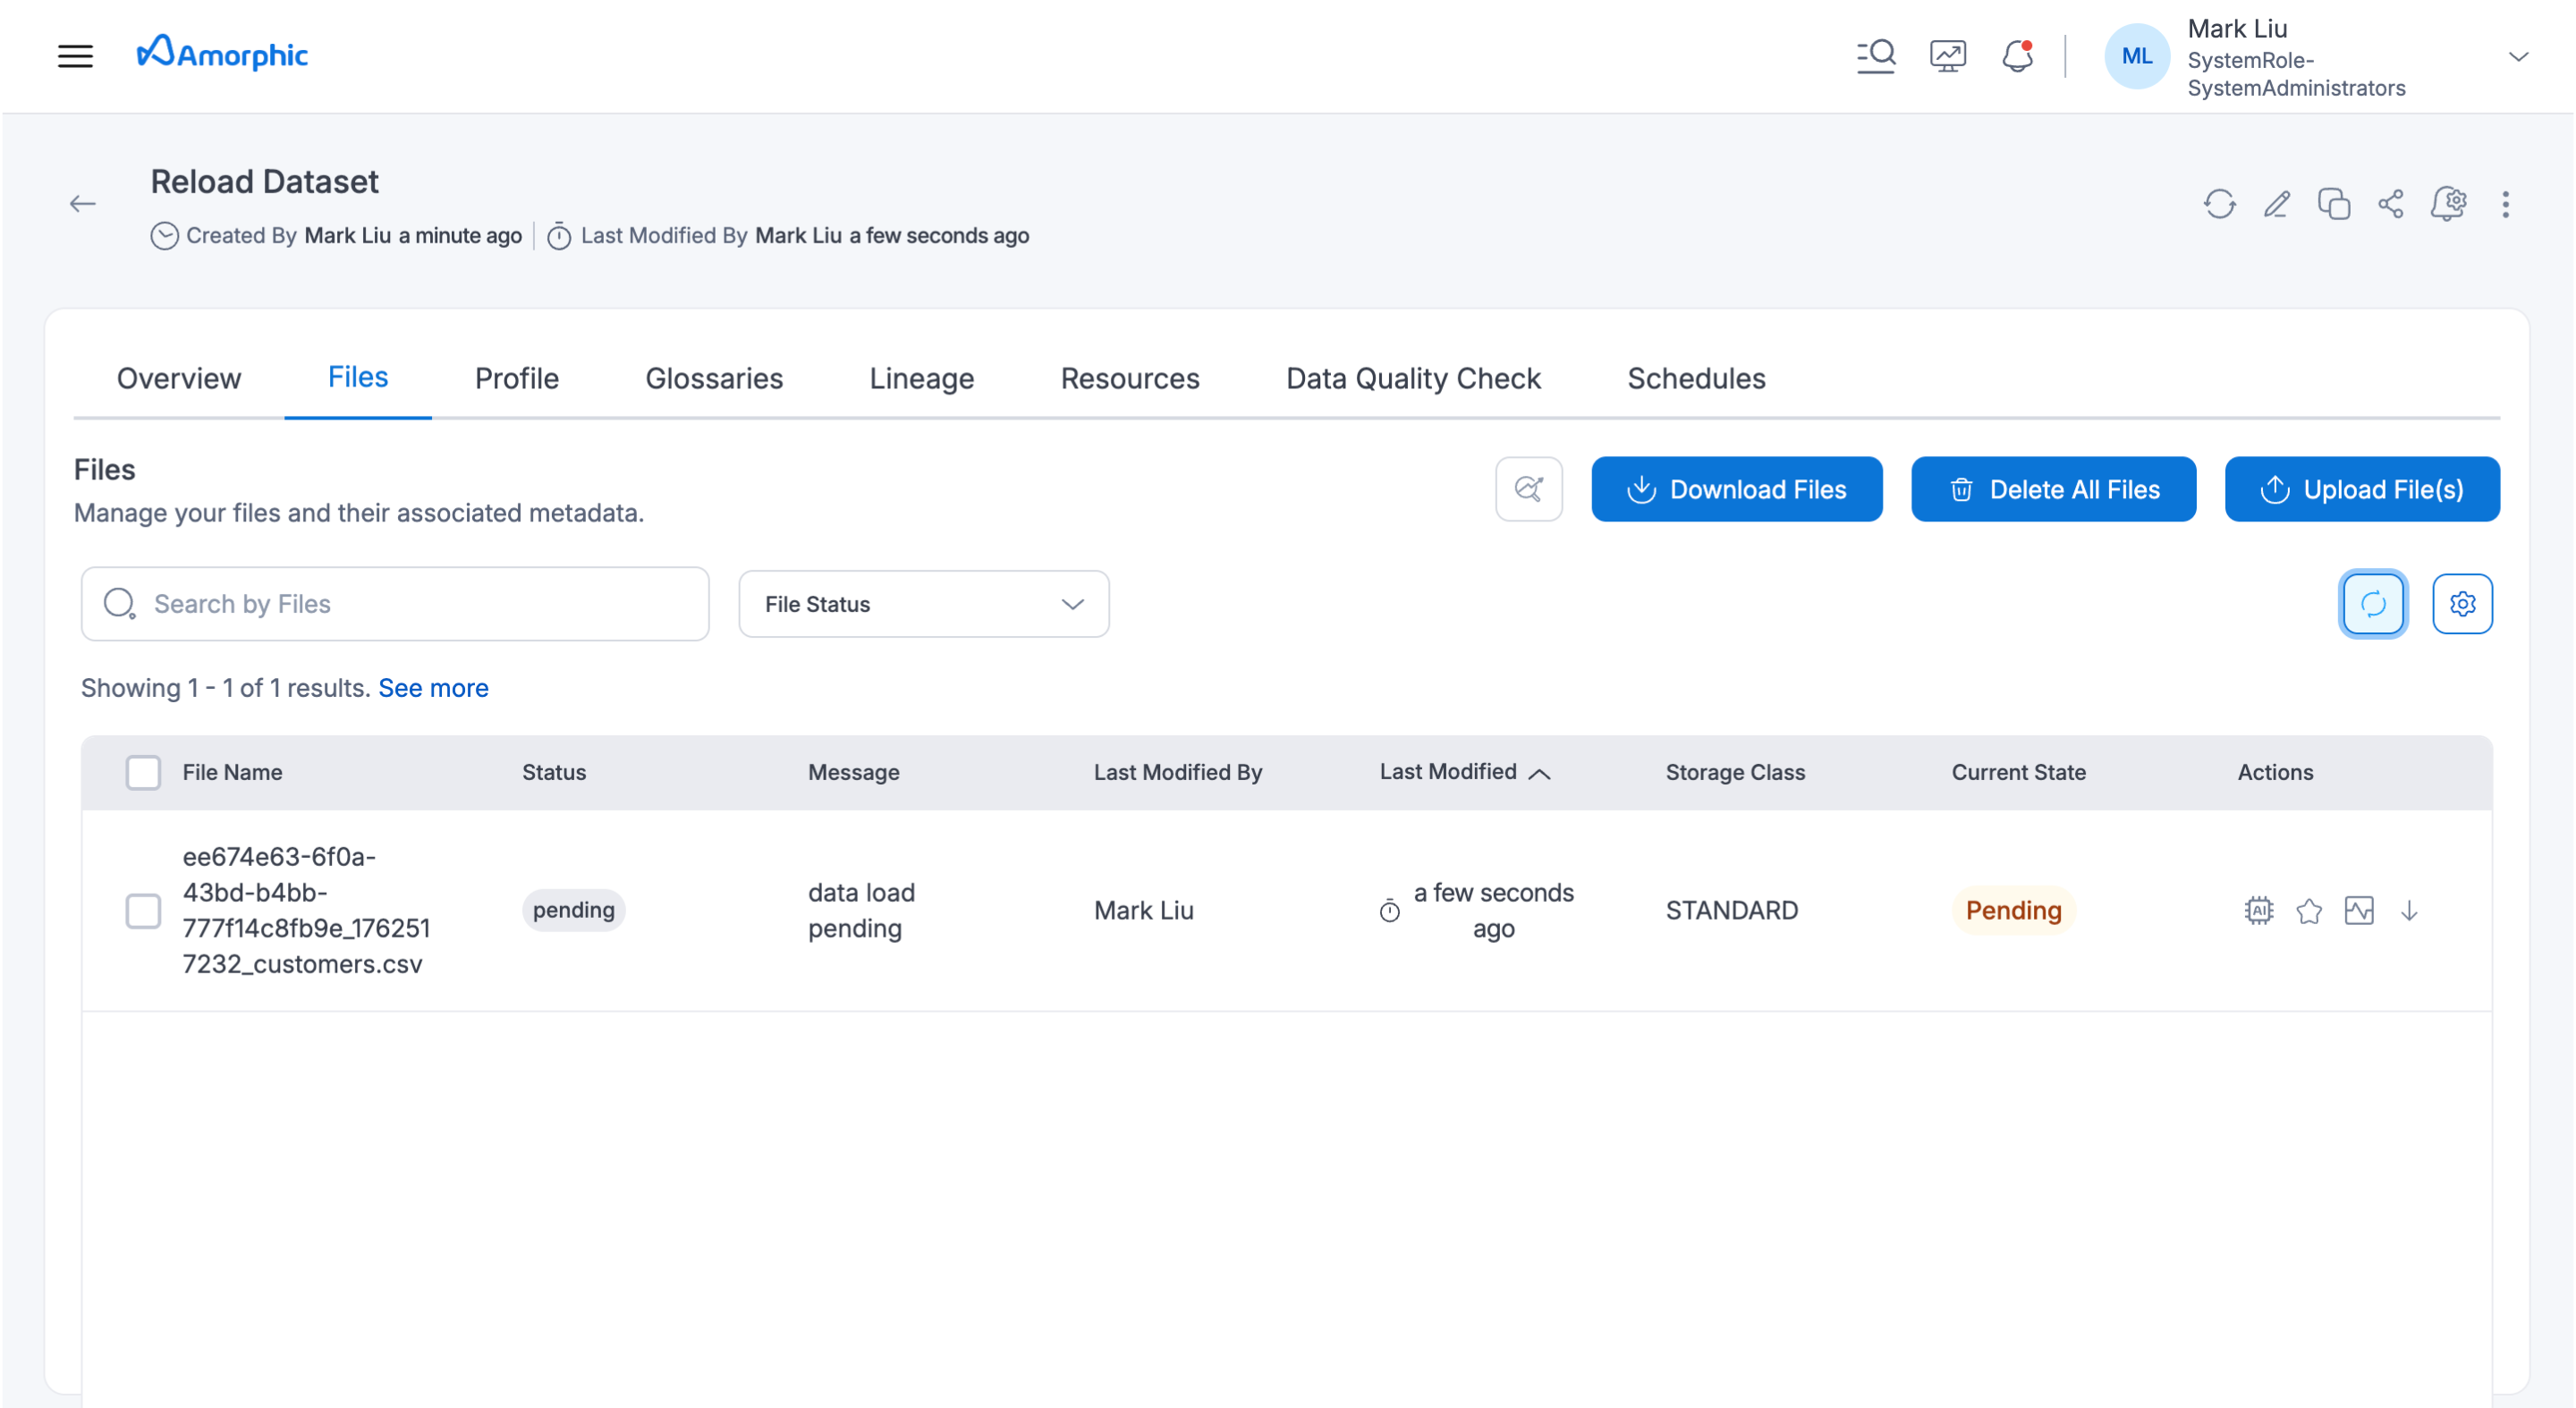Click the Upload File(s) button
Screen dimensions: 2576x1408
2362,489
